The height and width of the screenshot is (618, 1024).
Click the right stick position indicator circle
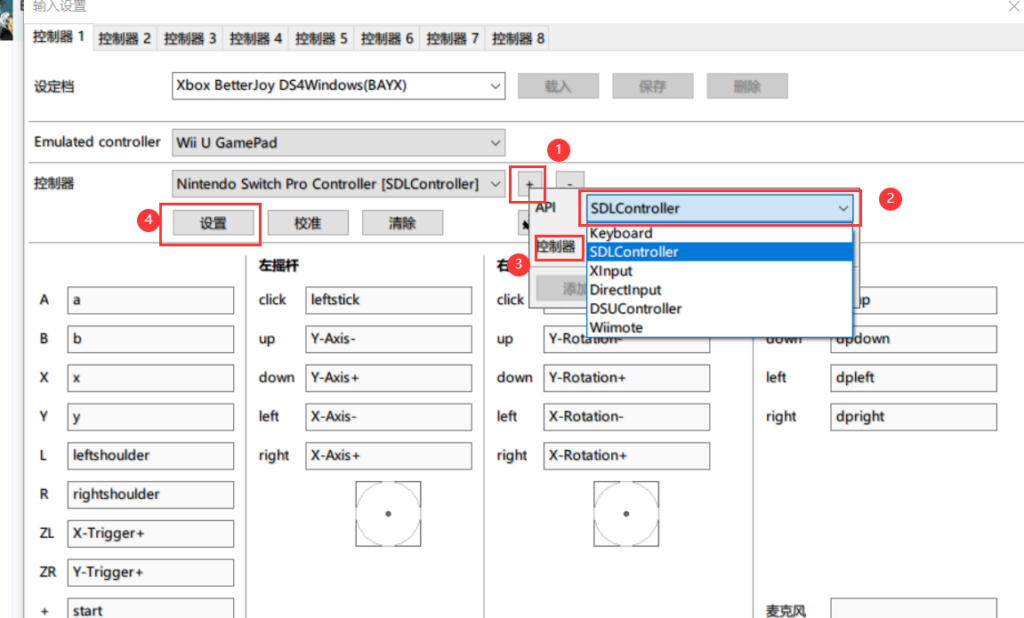pyautogui.click(x=626, y=512)
